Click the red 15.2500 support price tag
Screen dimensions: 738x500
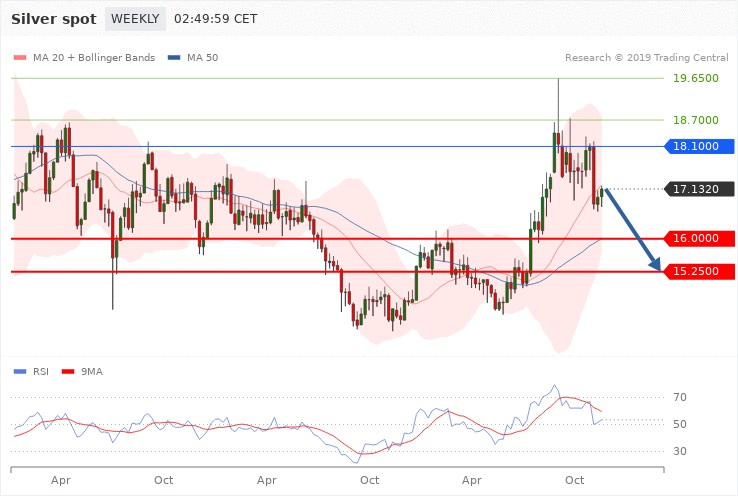[x=699, y=271]
